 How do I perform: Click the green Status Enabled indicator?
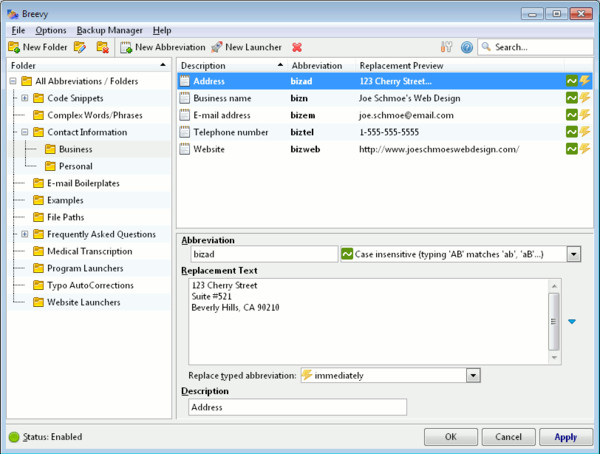tap(14, 437)
